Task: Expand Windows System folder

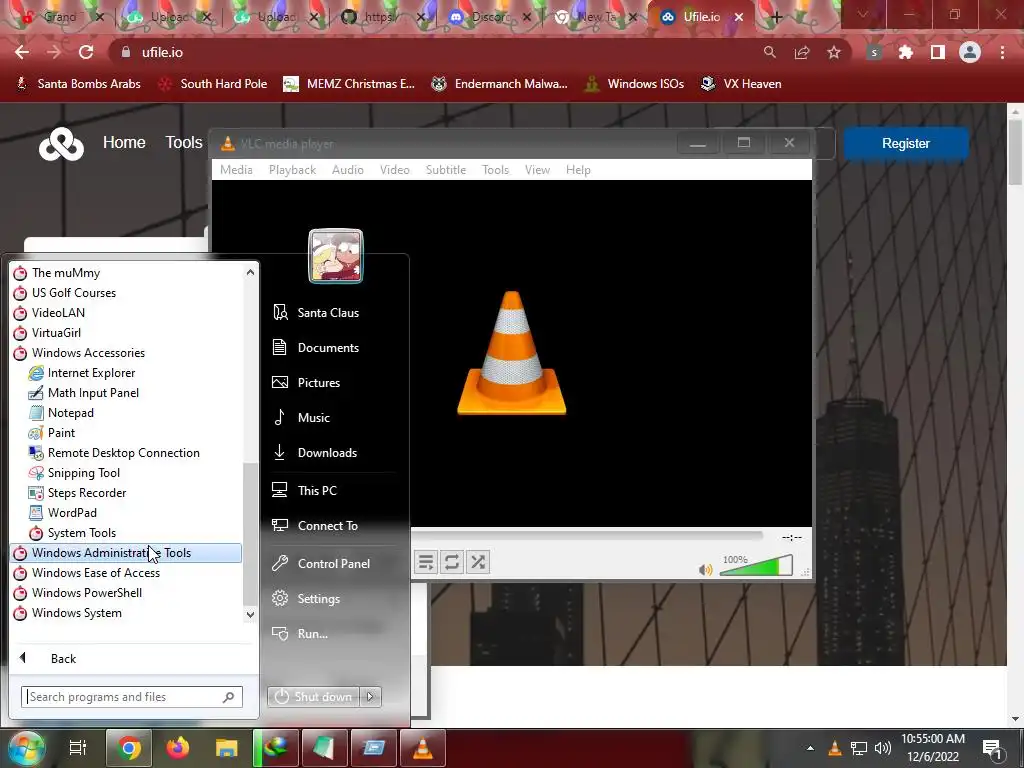Action: pos(76,613)
